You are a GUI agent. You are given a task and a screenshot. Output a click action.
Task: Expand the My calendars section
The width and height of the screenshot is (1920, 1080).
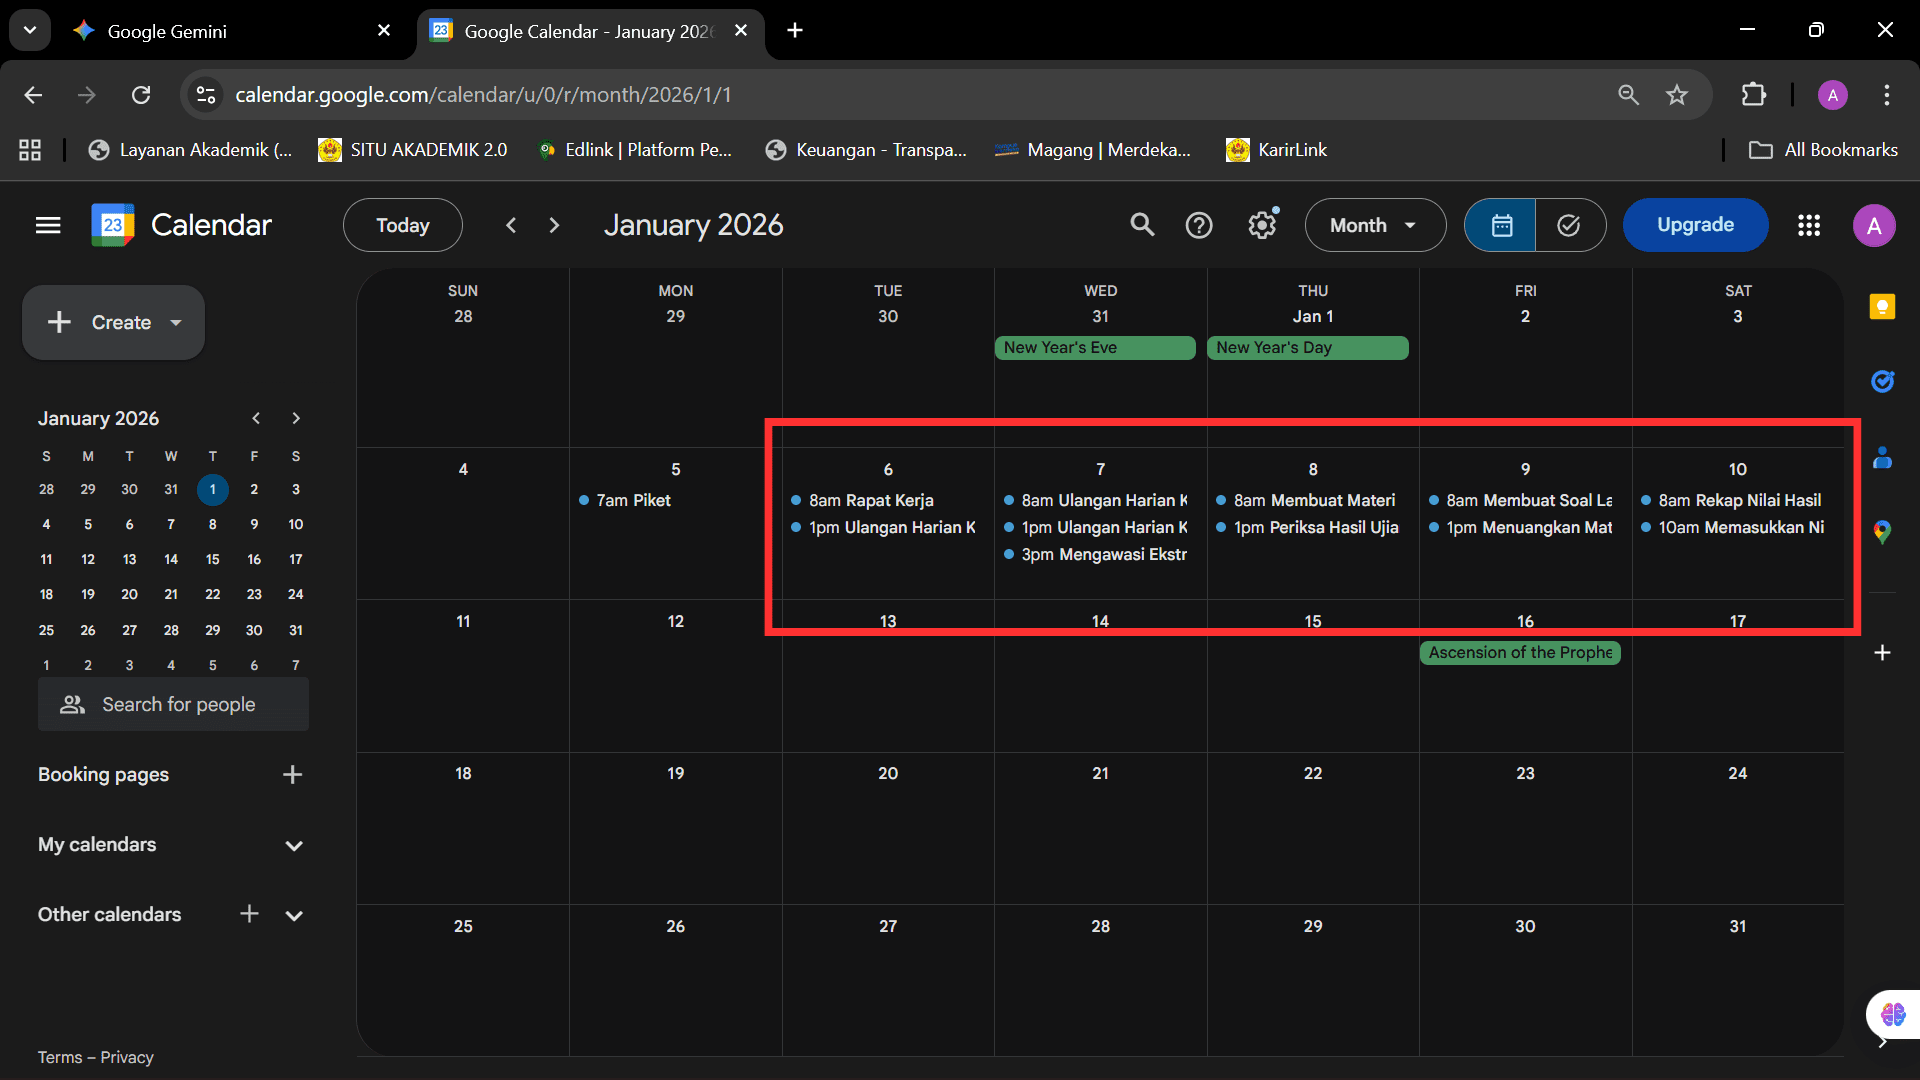click(294, 846)
